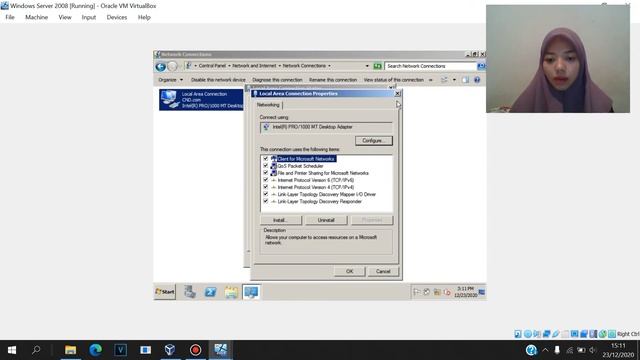Screen dimensions: 640x360
Task: Open Server Manager from guest taskbar
Action: pyautogui.click(x=190, y=292)
